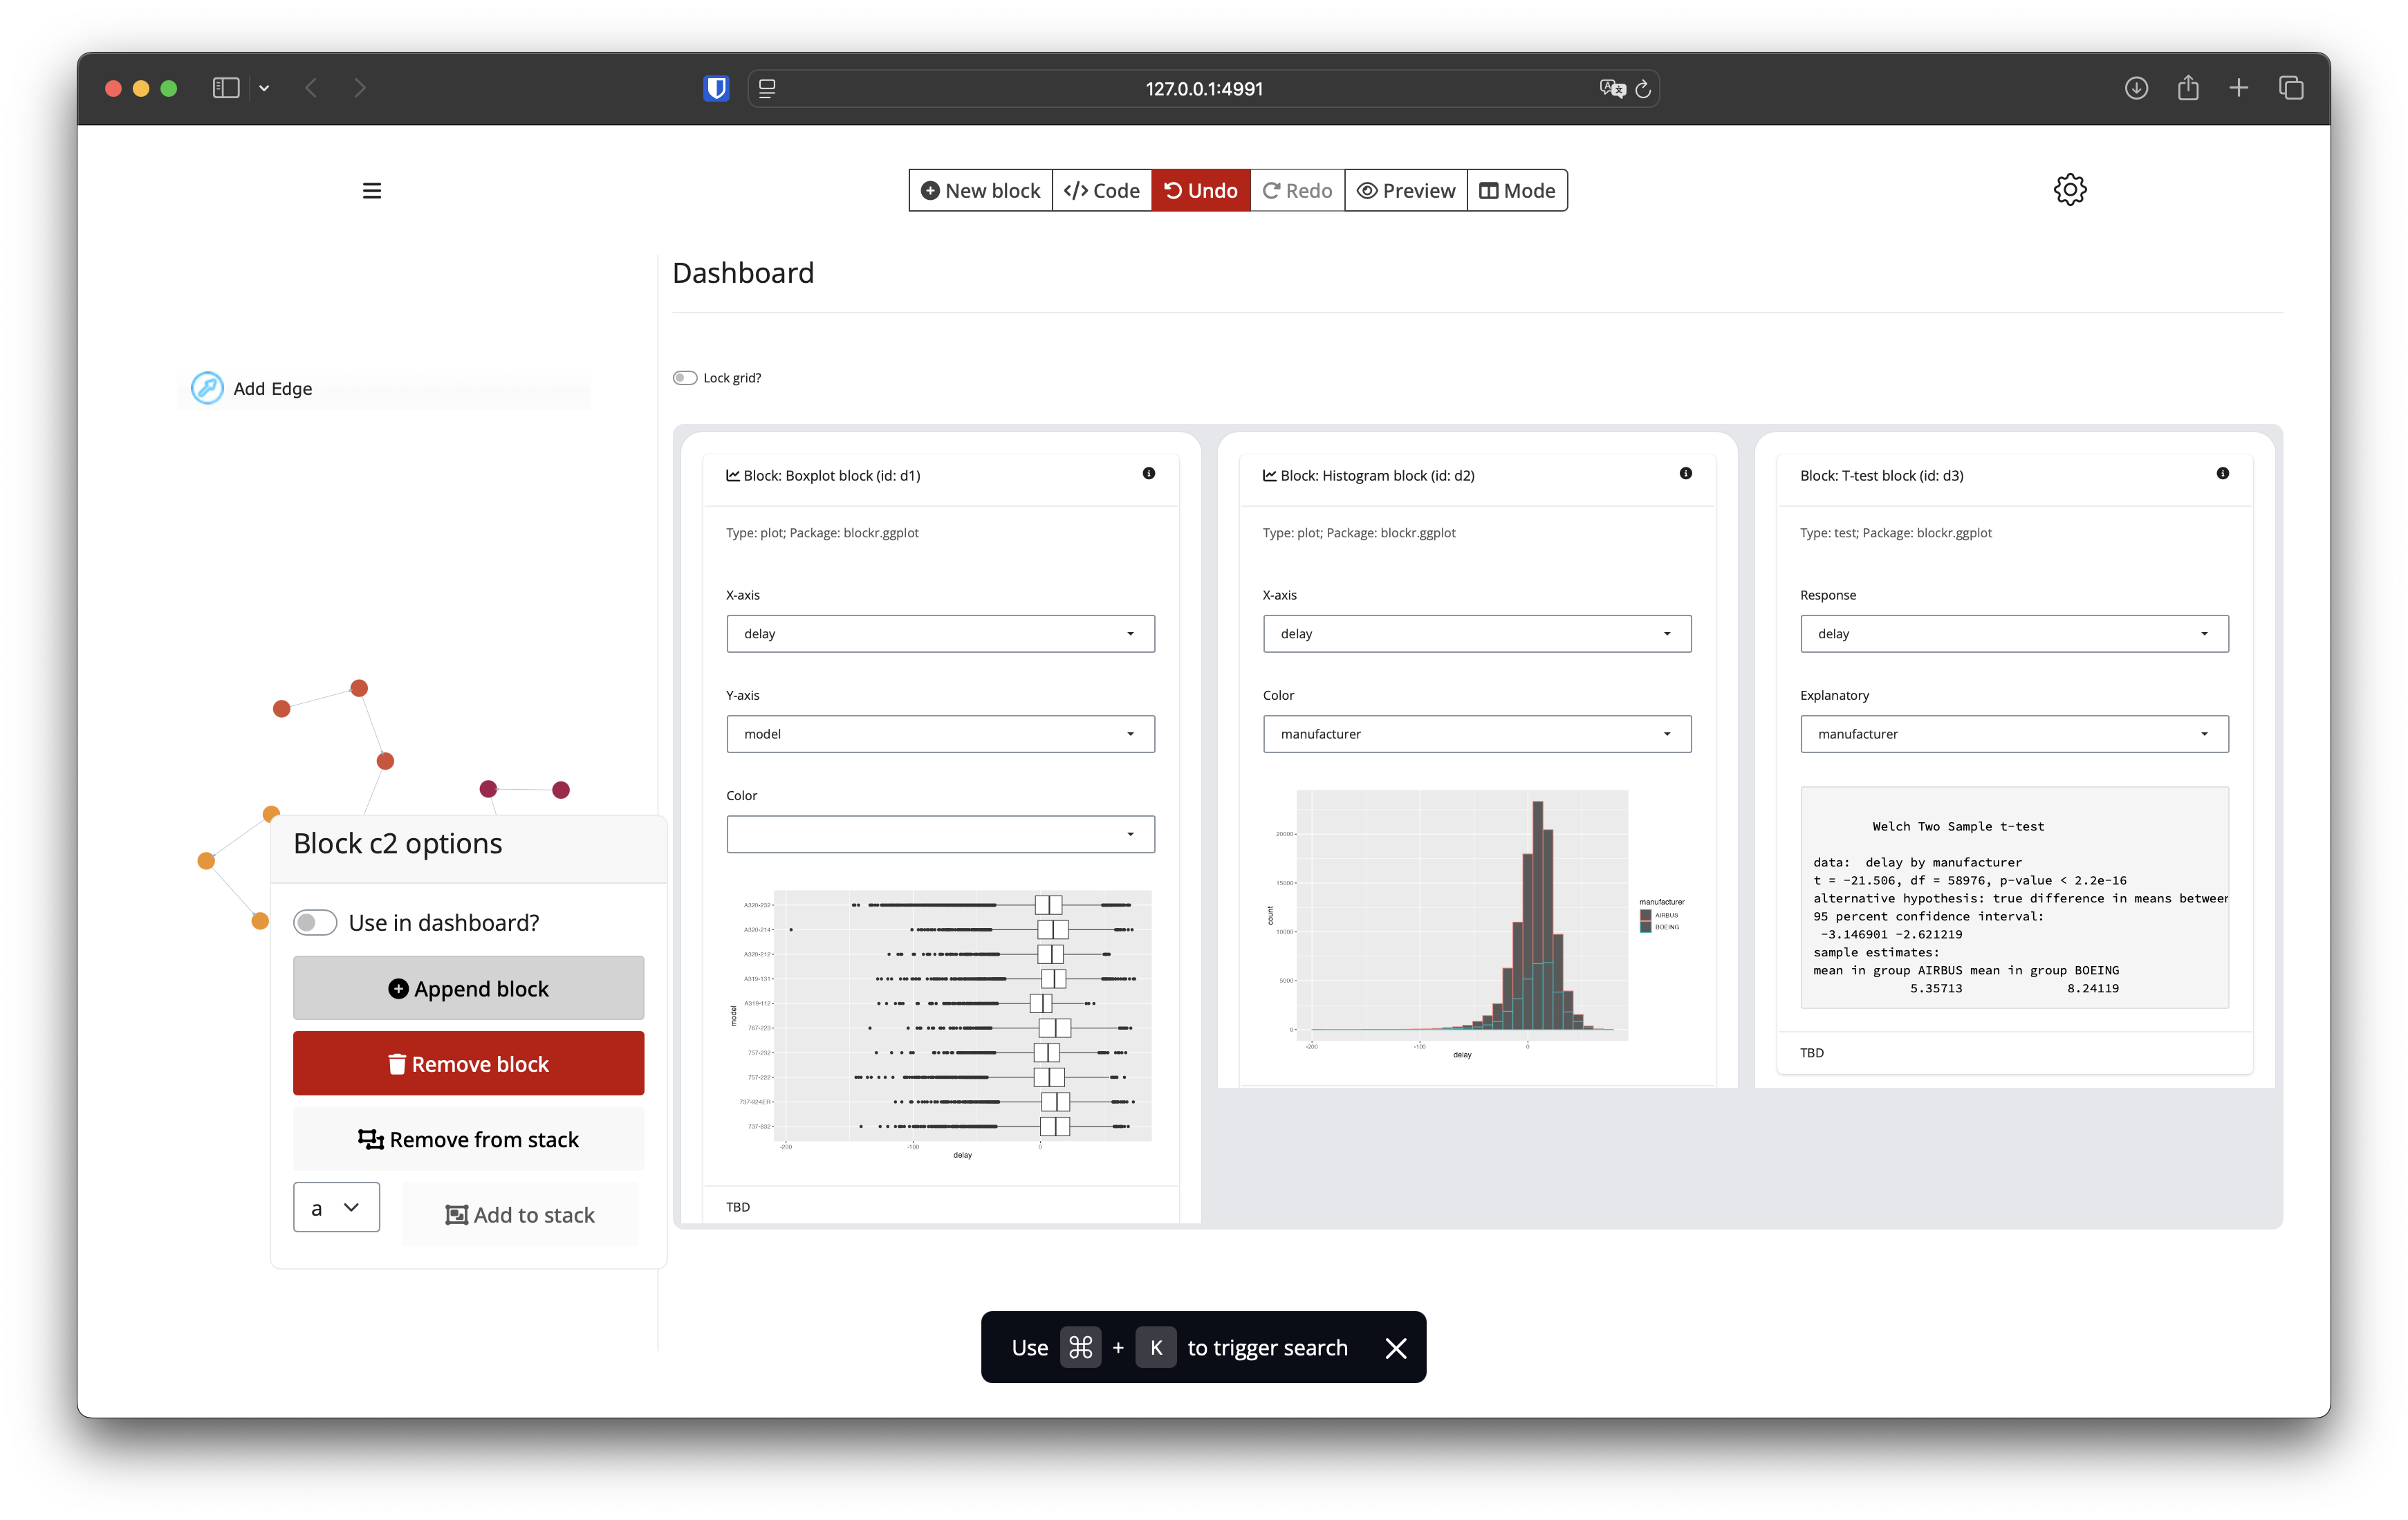Click info icon on T-test block
This screenshot has width=2408, height=1520.
pos(2222,474)
